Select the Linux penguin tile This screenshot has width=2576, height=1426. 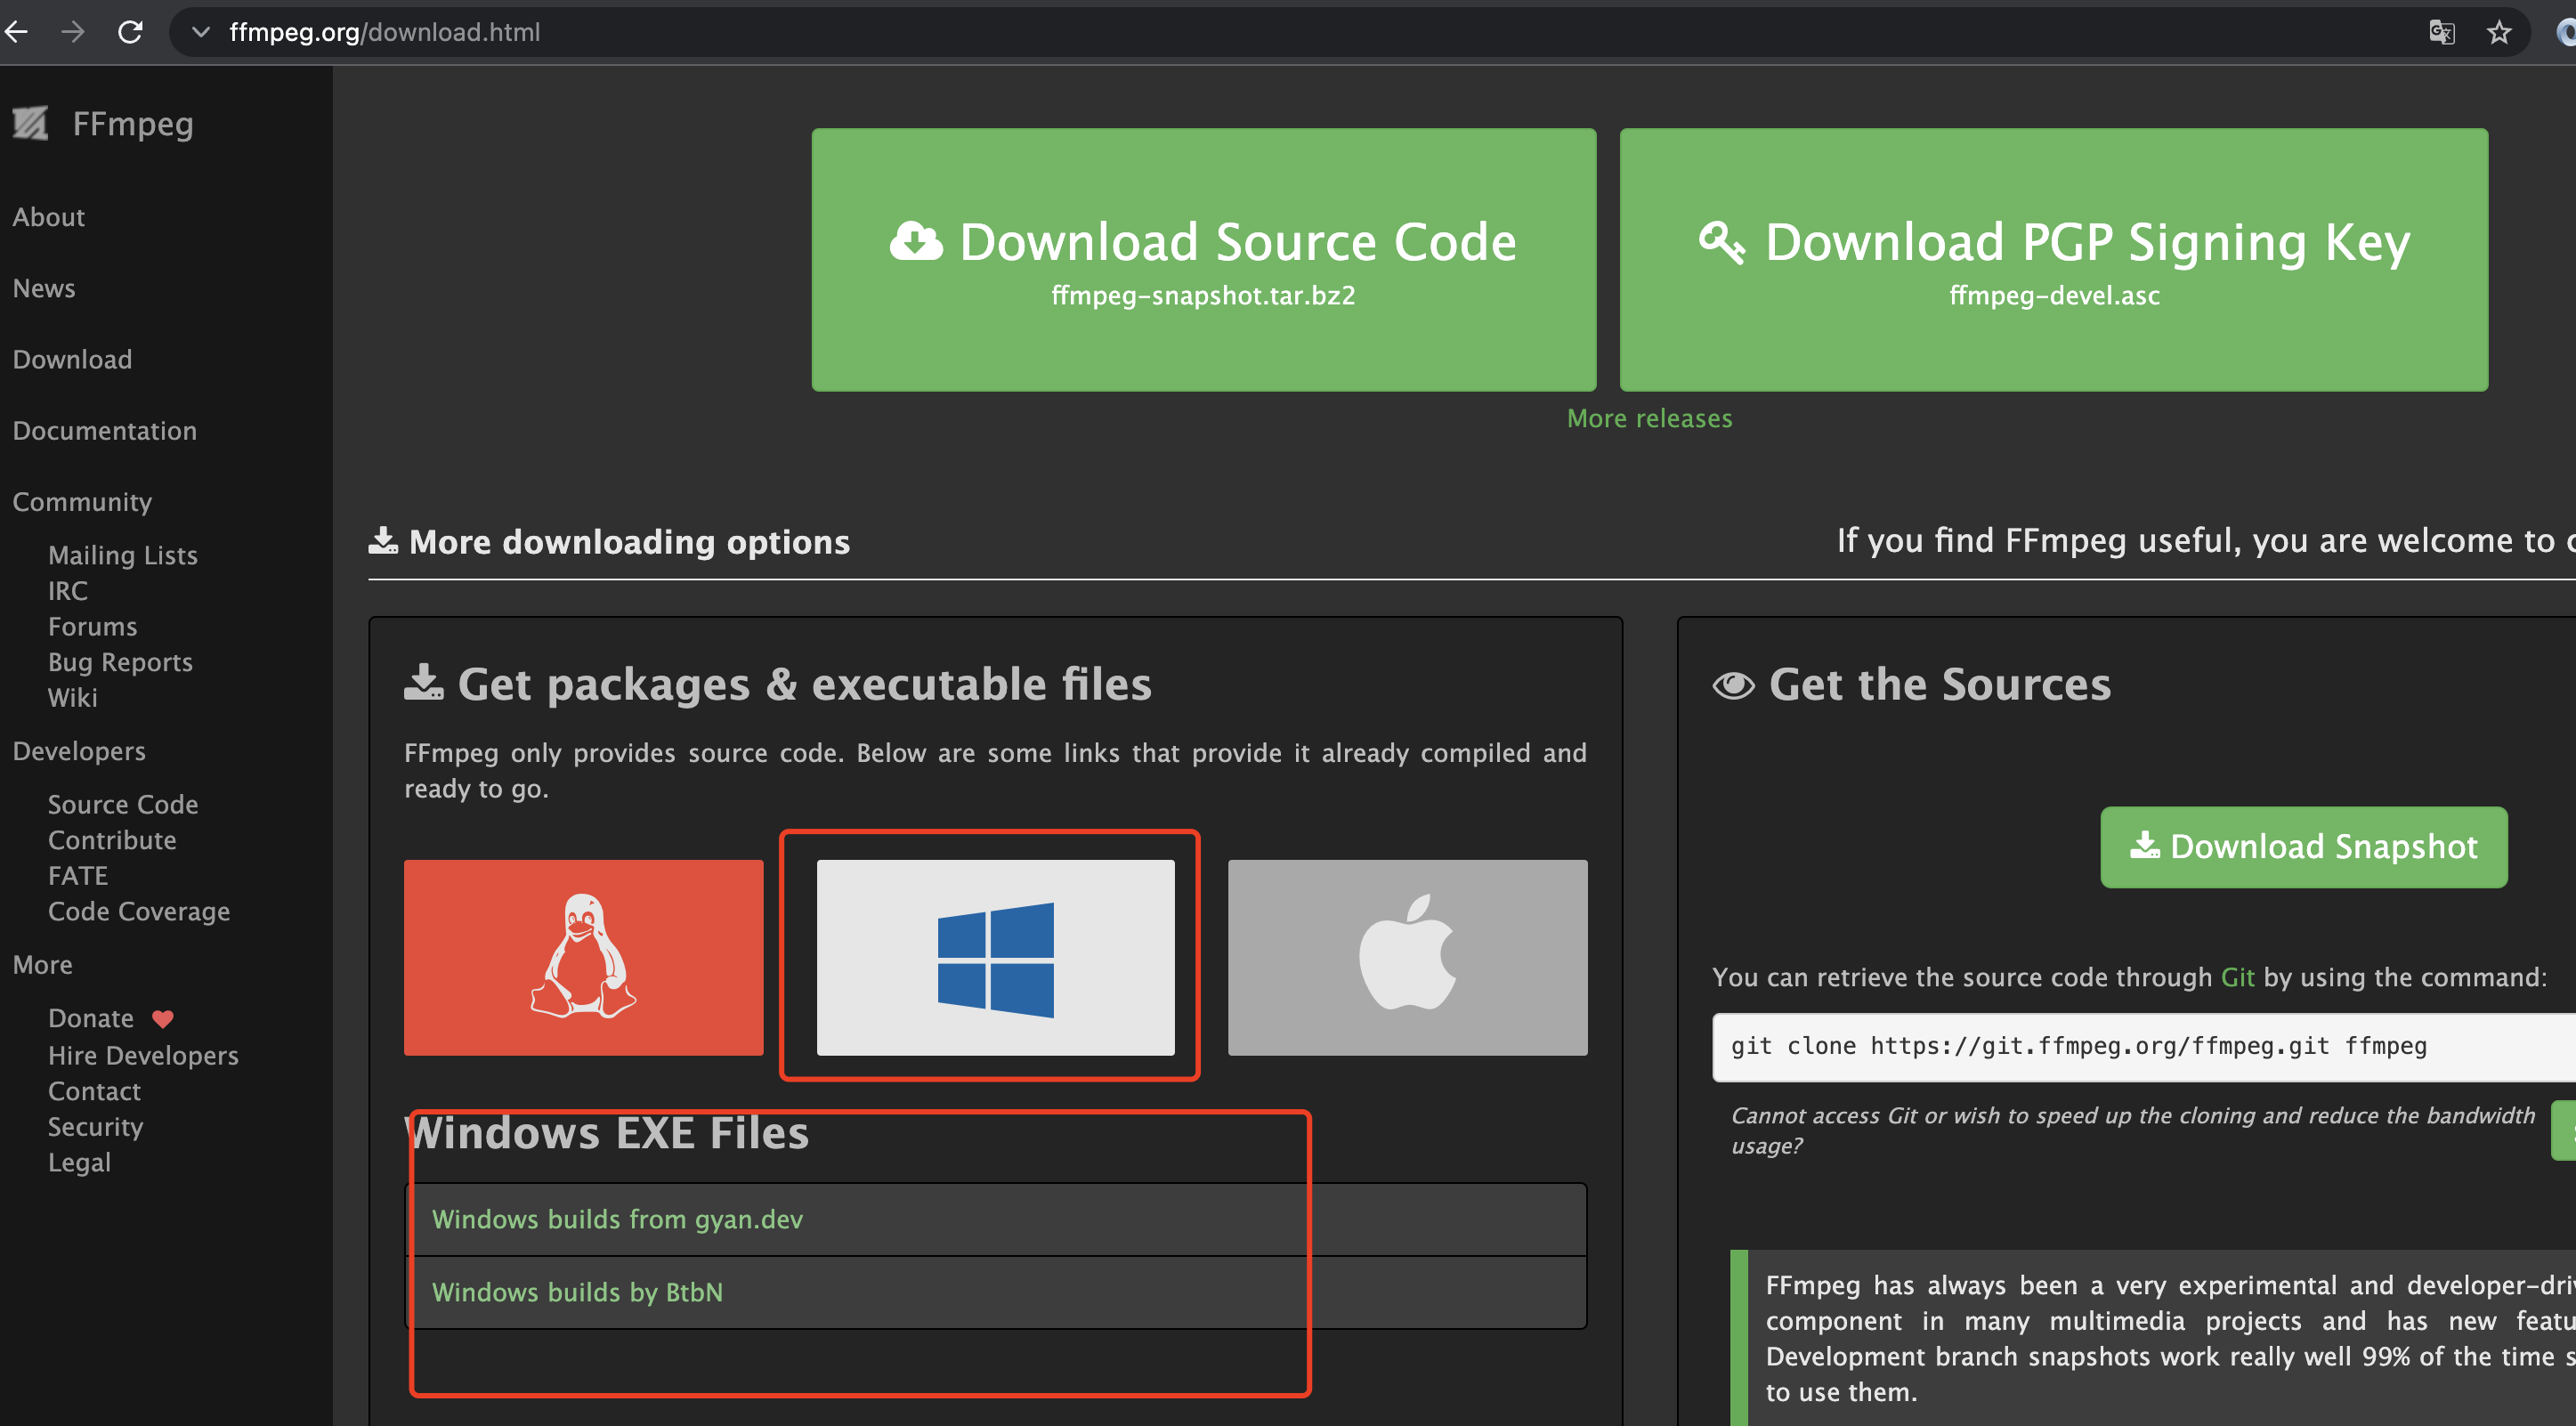pyautogui.click(x=583, y=957)
